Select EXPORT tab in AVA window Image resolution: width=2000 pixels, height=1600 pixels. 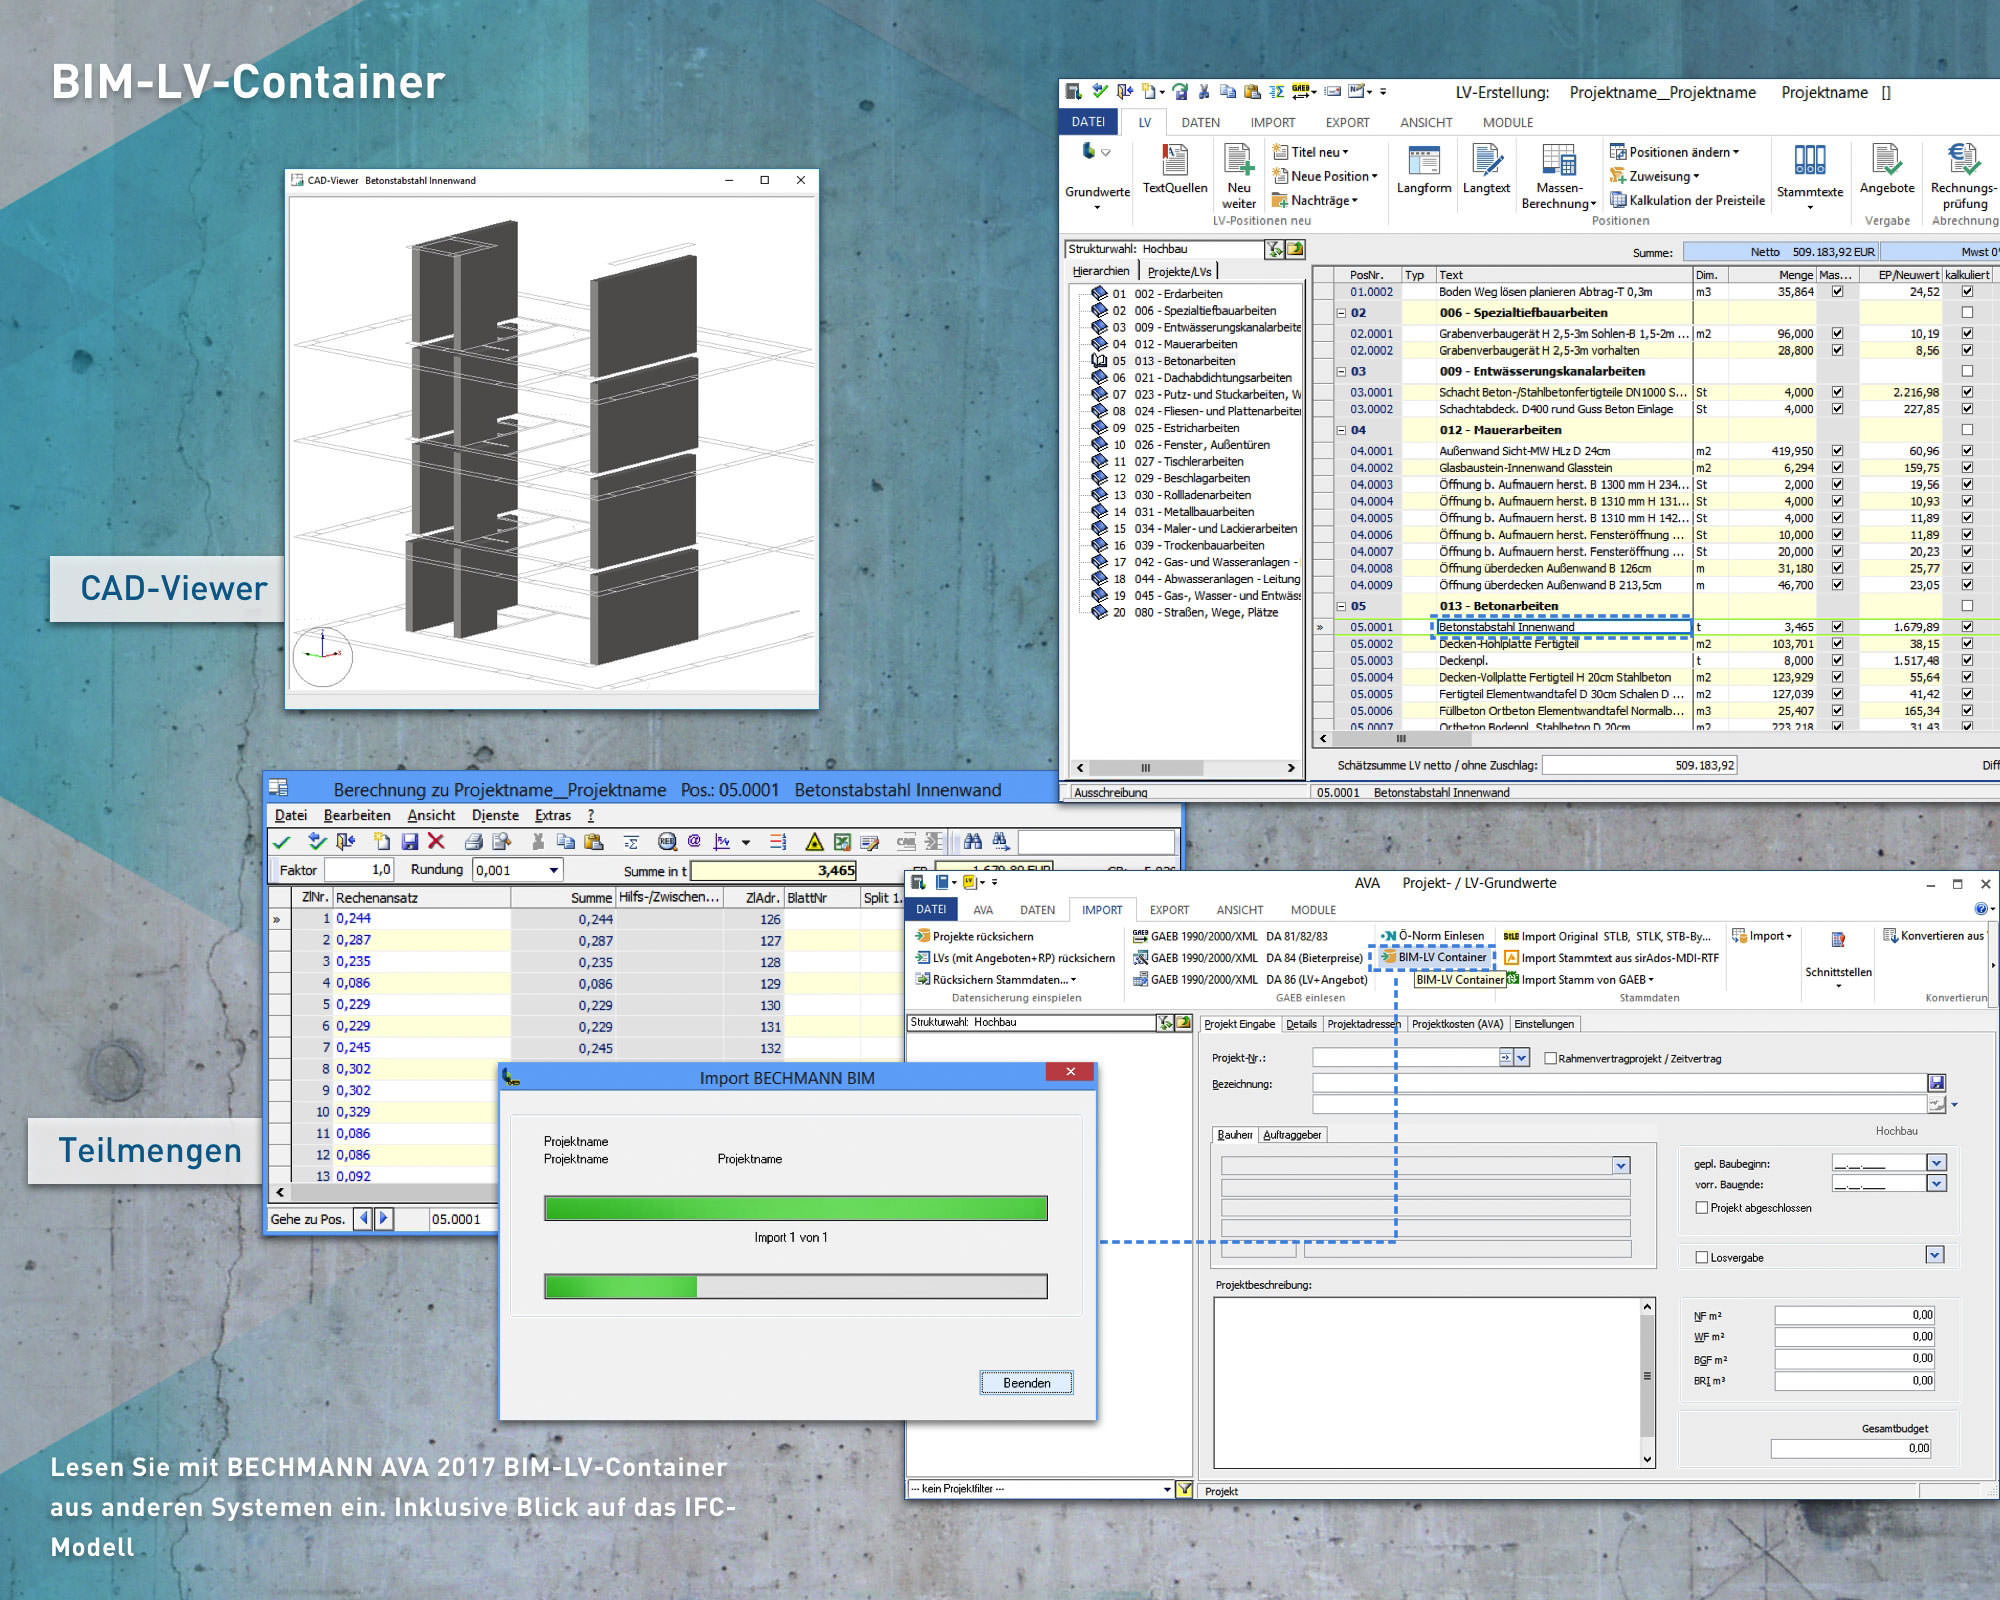click(1169, 910)
